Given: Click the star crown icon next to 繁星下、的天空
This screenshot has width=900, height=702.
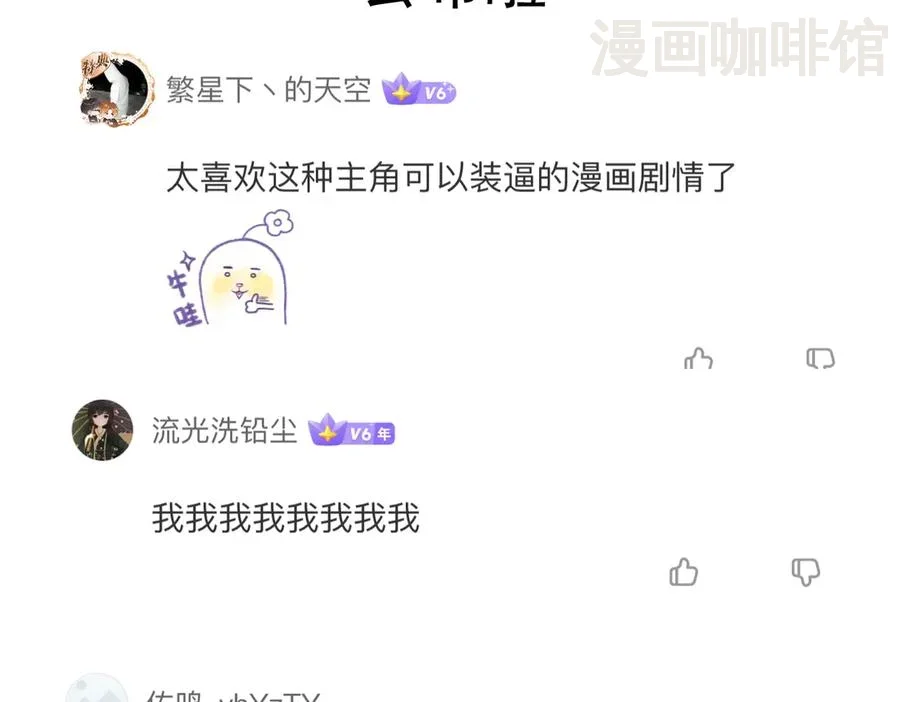Looking at the screenshot, I should click(401, 89).
